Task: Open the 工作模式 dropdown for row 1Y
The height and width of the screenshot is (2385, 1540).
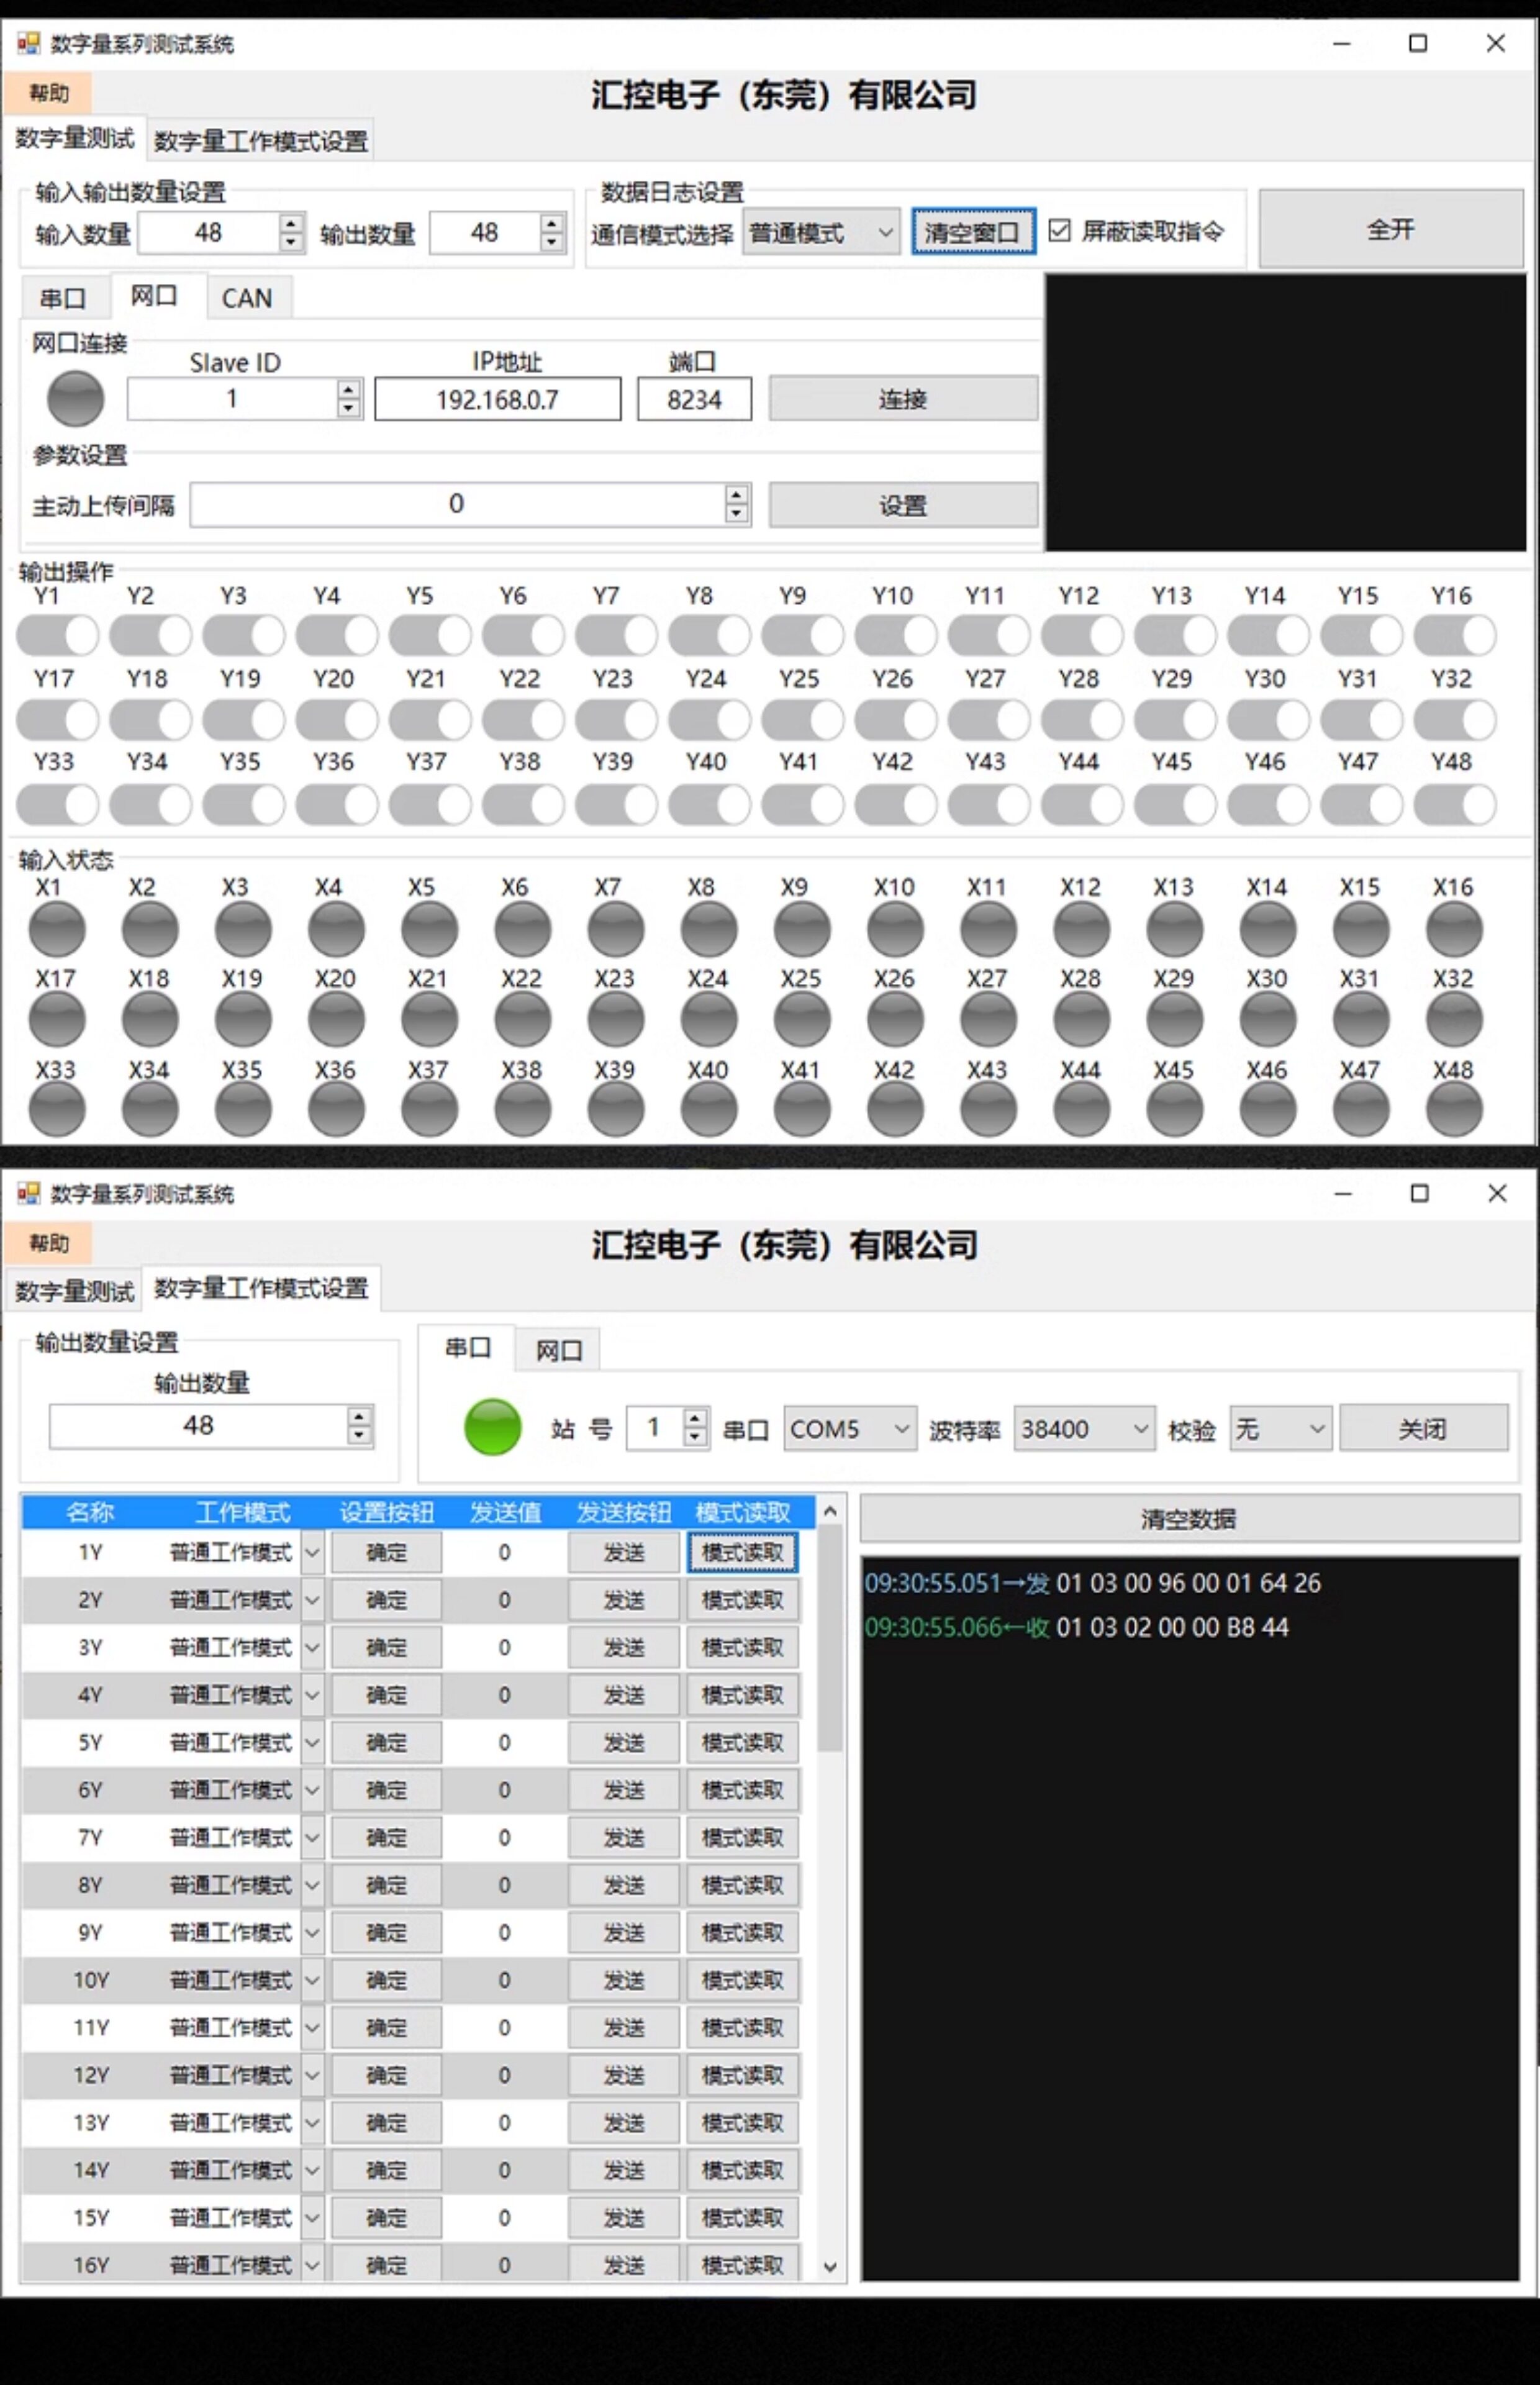Action: coord(312,1553)
